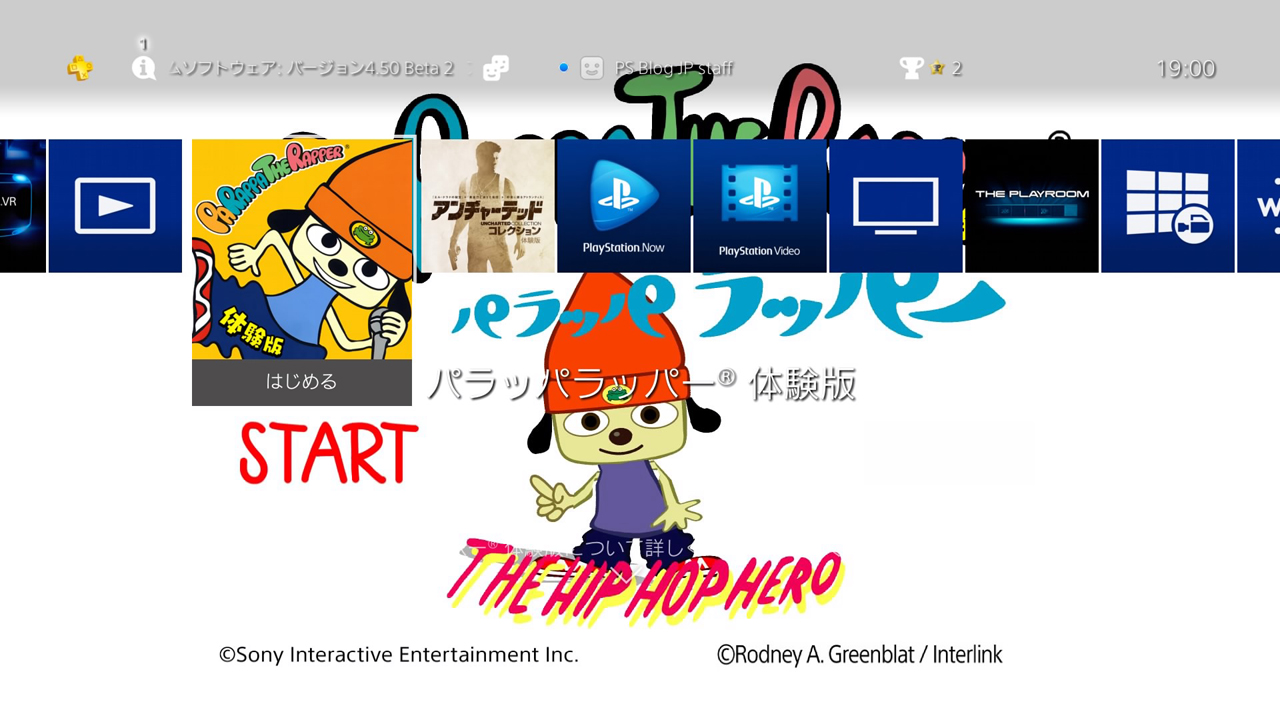Viewport: 1280px width, 720px height.
Task: Open the Media Player play-icon tile
Action: pos(115,205)
